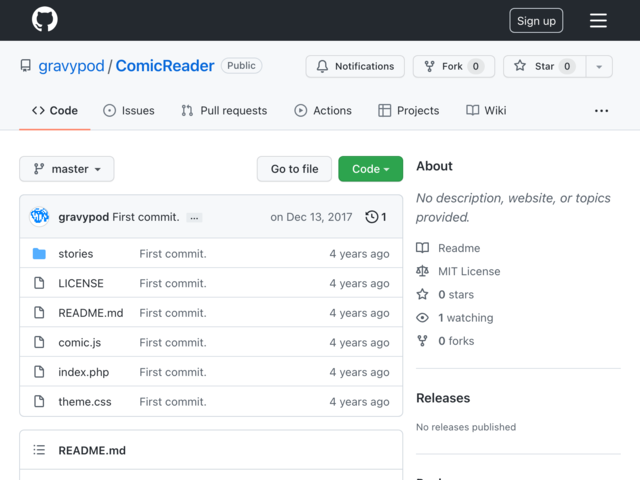Viewport: 640px width, 480px height.
Task: Click the book icon beside Readme
Action: [422, 248]
